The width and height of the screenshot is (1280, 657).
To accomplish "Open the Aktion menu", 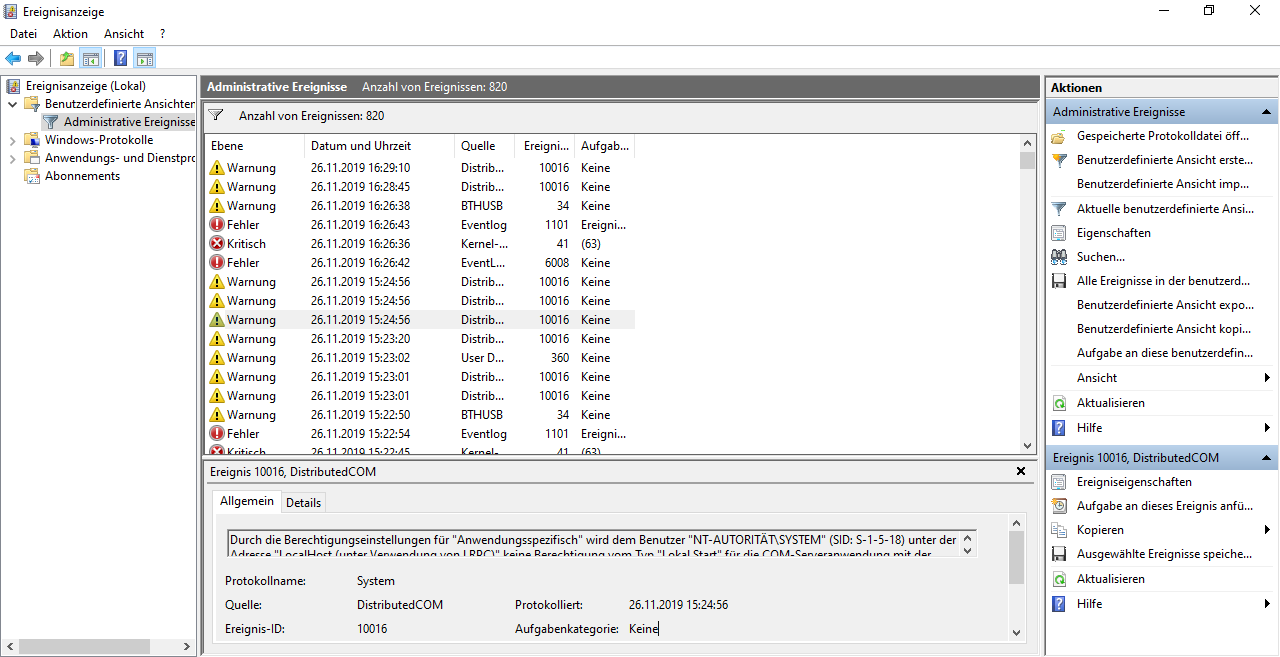I will point(70,34).
